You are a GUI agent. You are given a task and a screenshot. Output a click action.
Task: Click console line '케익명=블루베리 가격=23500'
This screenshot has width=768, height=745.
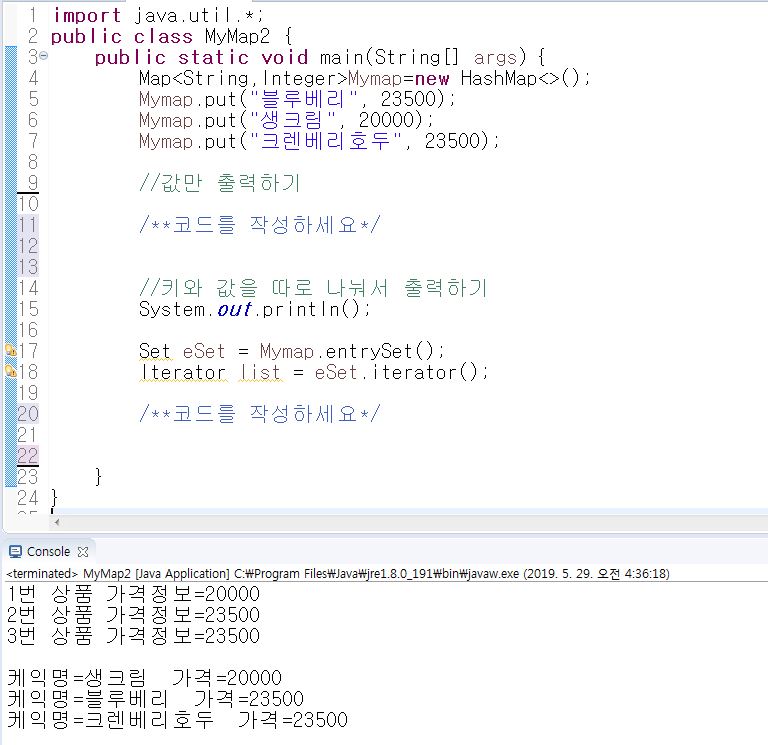coord(156,699)
